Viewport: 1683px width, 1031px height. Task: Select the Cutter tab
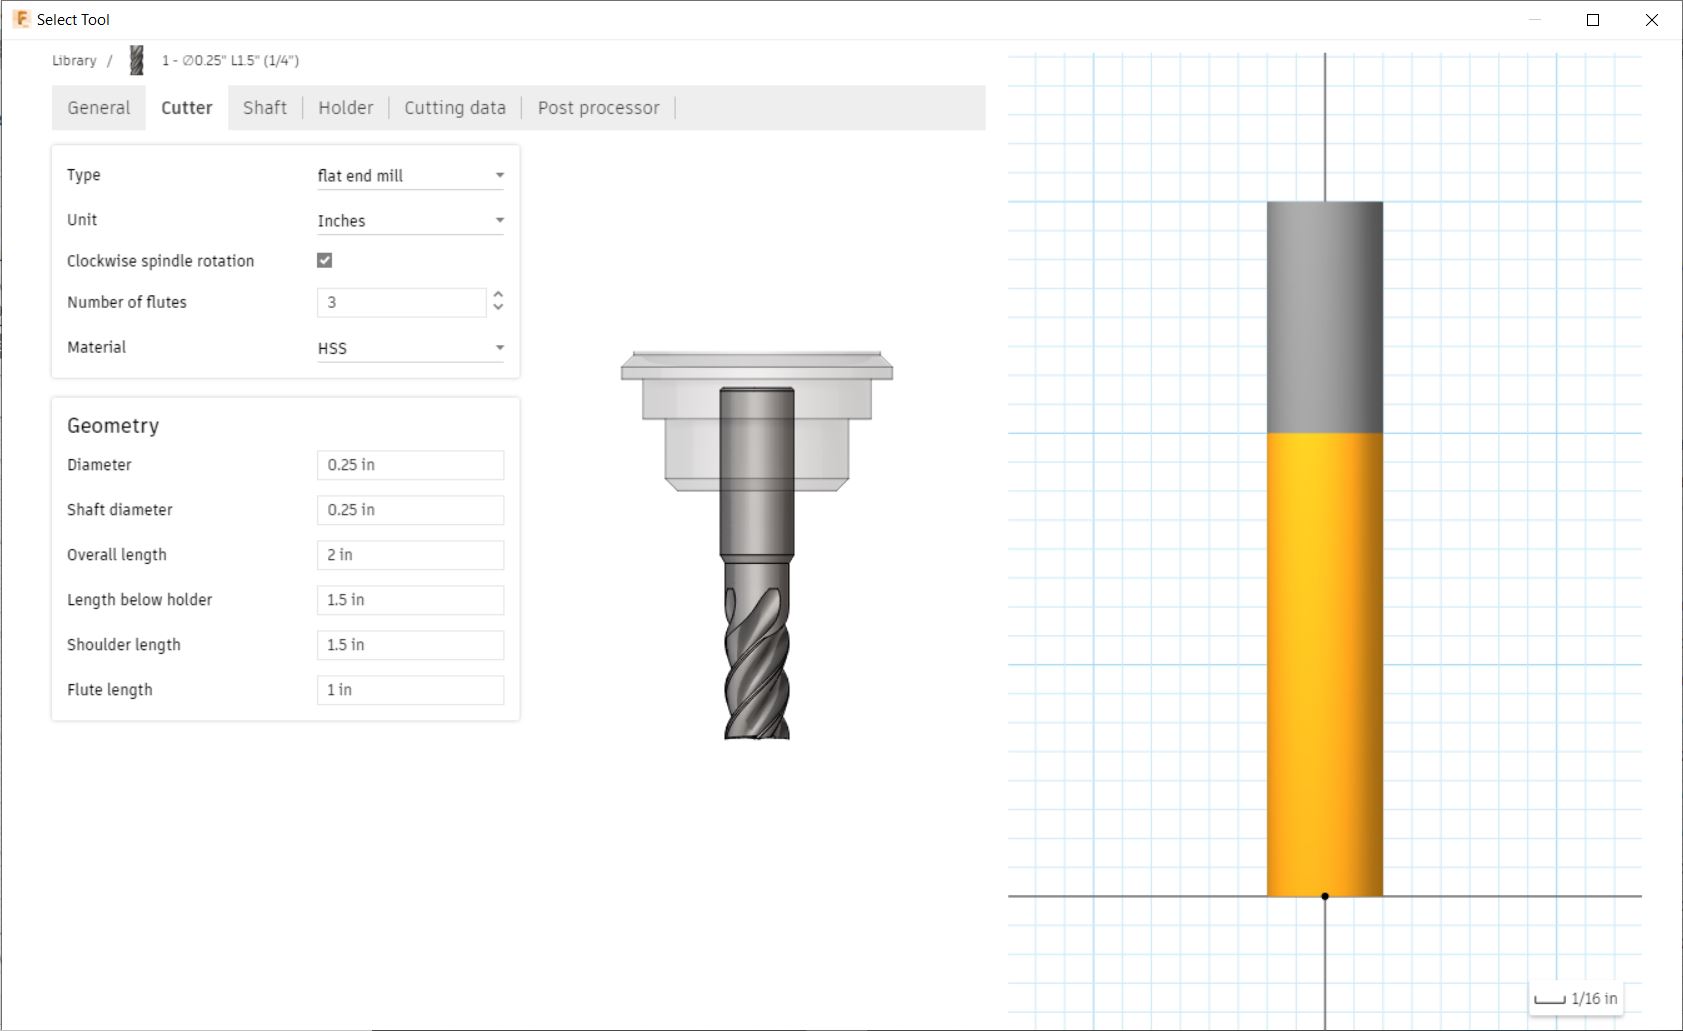click(187, 108)
